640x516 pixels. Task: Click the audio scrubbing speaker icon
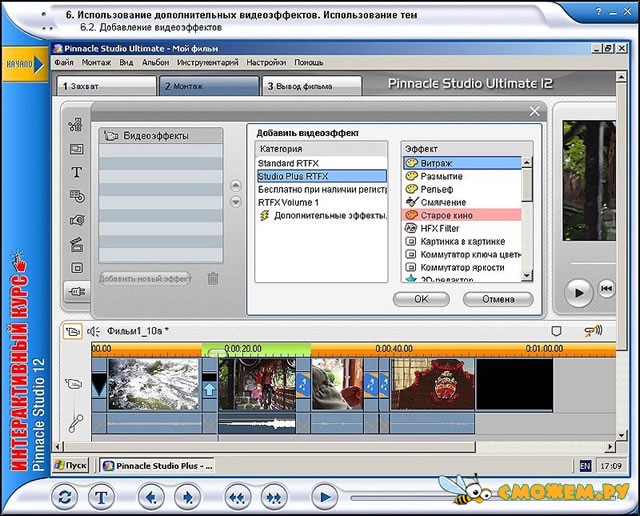click(x=593, y=331)
